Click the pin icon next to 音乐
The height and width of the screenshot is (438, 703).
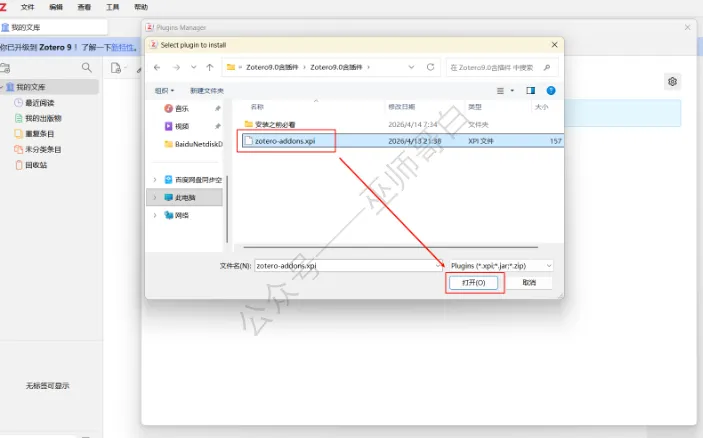click(217, 108)
